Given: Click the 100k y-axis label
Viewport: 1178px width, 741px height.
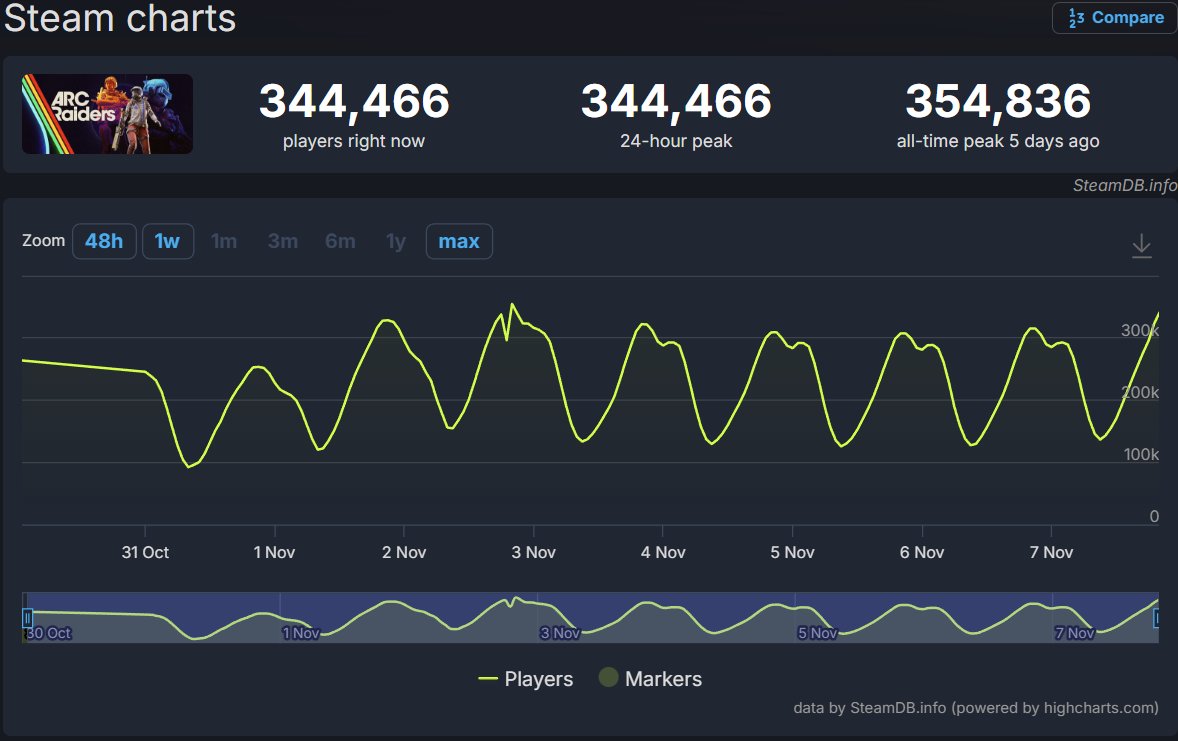Looking at the screenshot, I should [1141, 455].
